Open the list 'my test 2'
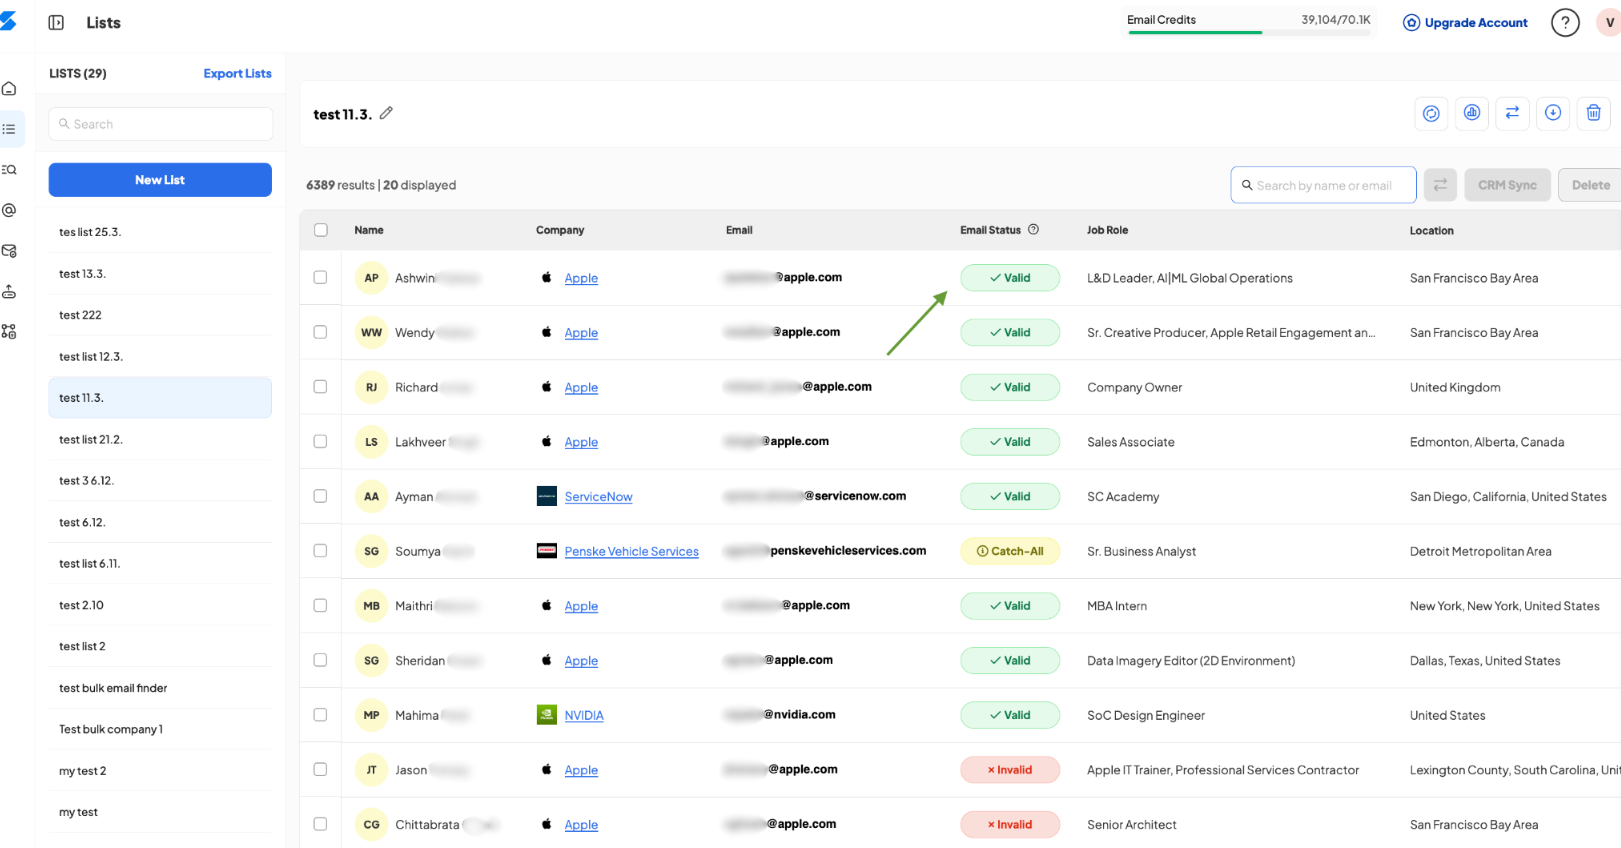 click(160, 771)
